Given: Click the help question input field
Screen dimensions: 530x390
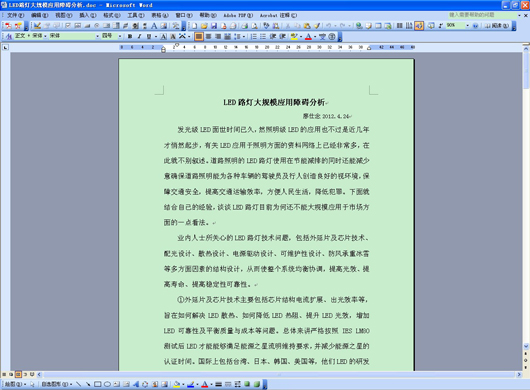Looking at the screenshot, I should 482,15.
